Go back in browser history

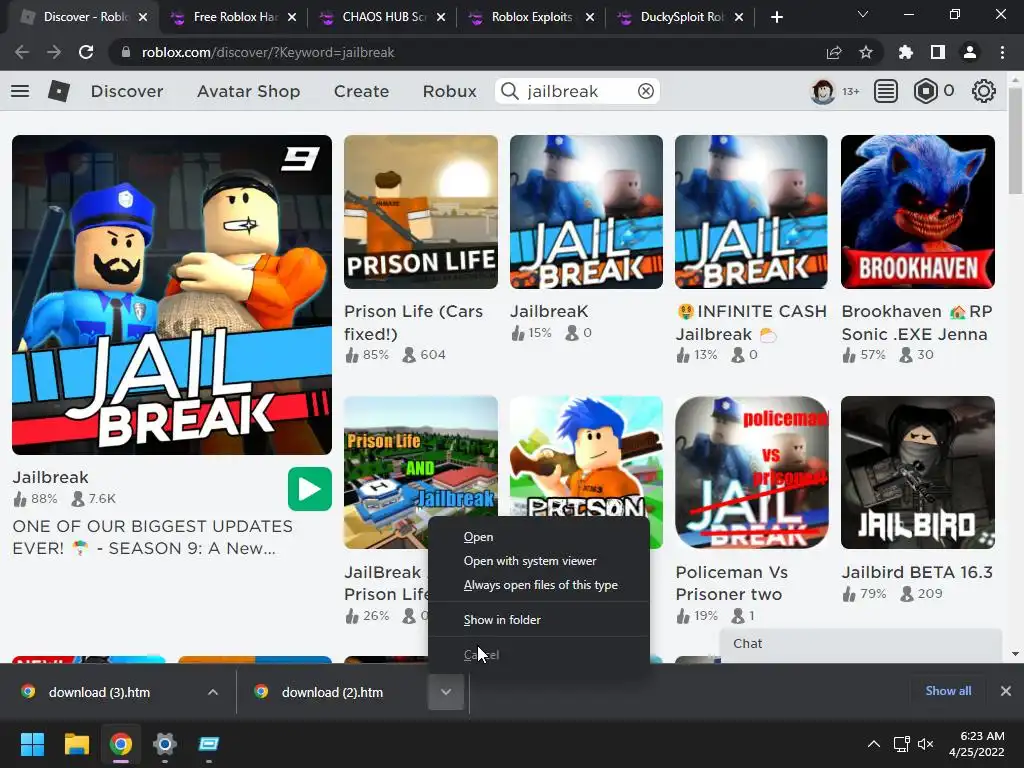[22, 52]
